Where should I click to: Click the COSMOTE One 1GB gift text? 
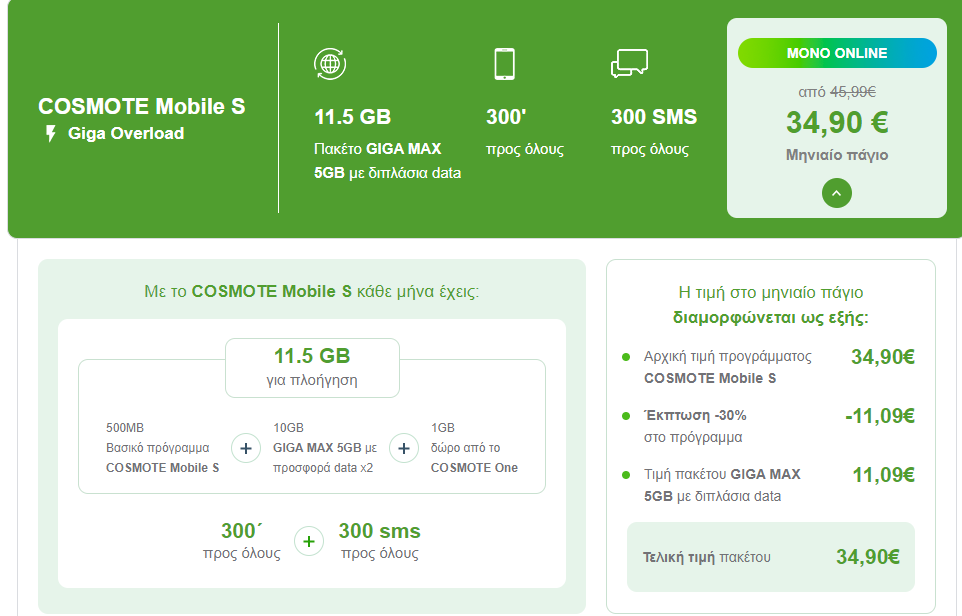point(474,448)
